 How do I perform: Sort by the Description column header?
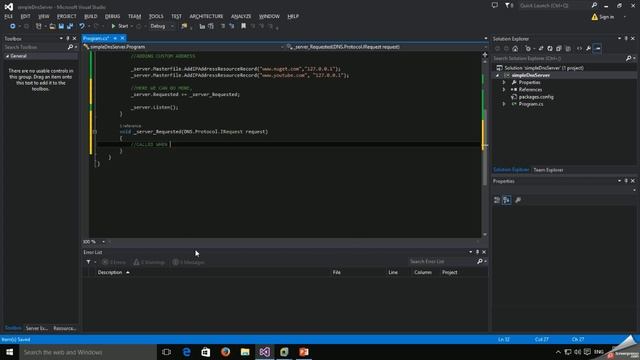click(x=110, y=272)
